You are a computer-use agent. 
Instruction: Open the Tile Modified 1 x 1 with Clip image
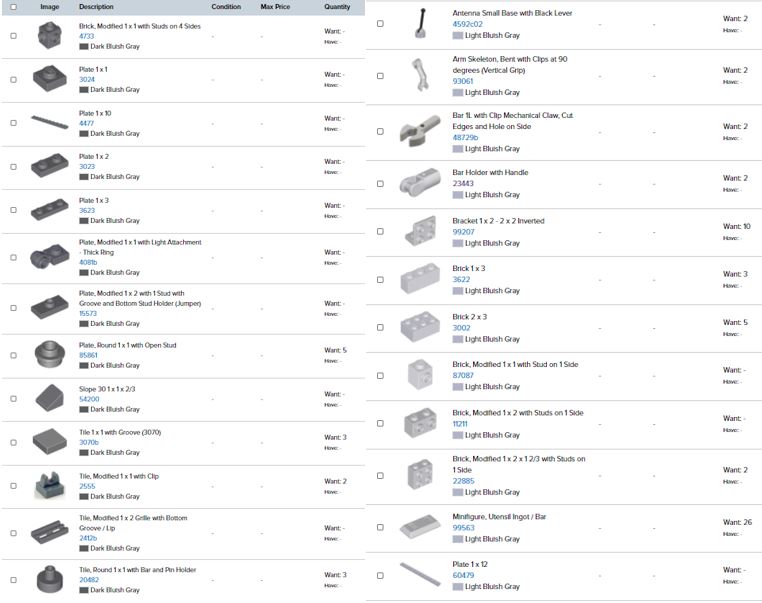pos(49,485)
